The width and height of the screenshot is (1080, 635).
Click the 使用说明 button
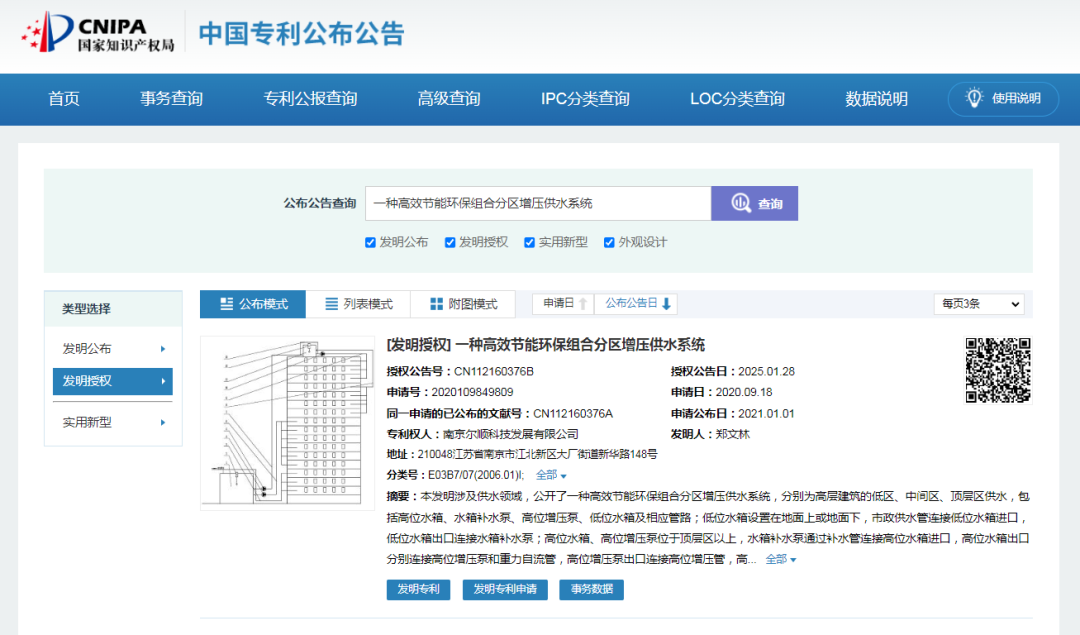[x=1003, y=98]
